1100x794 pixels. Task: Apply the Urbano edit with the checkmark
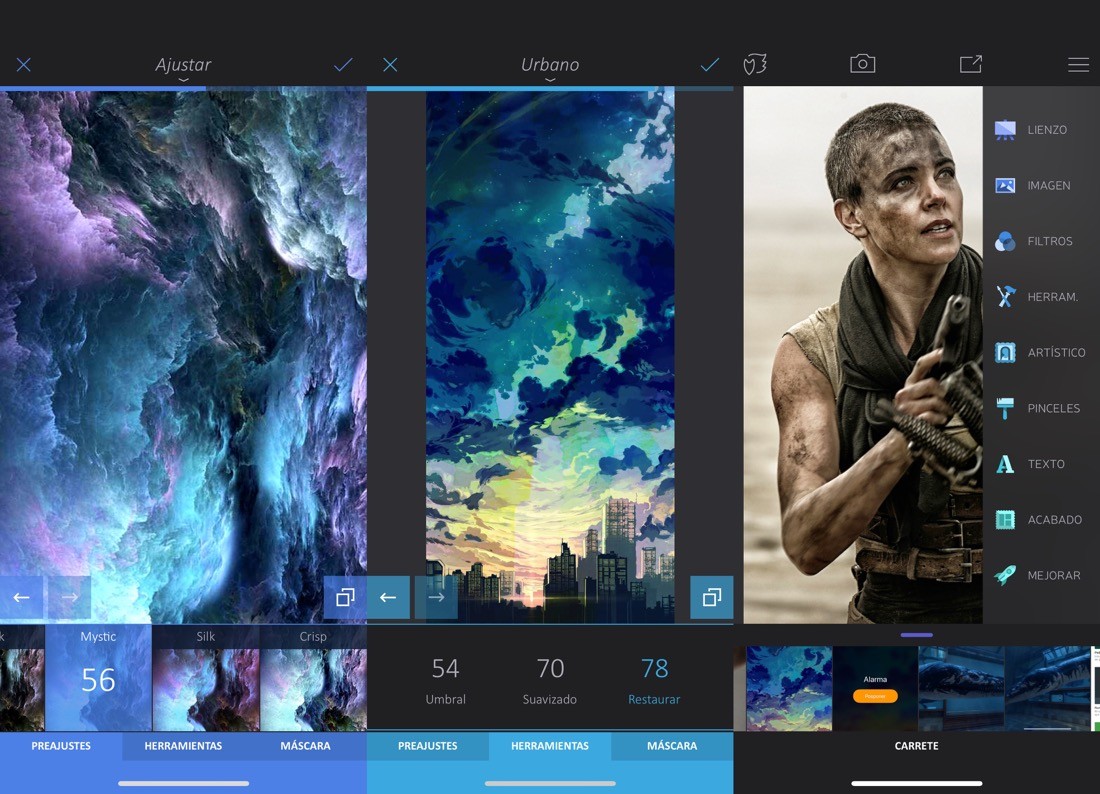(x=710, y=65)
